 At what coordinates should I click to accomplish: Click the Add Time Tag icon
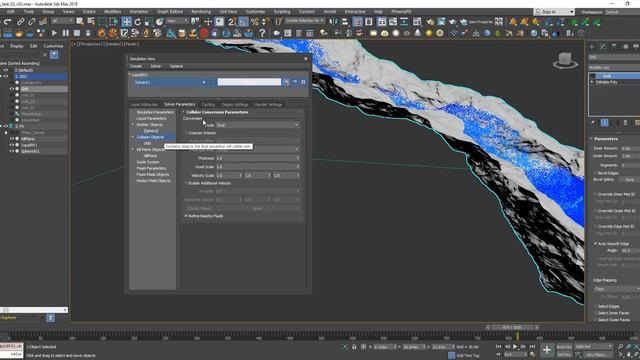(451, 355)
